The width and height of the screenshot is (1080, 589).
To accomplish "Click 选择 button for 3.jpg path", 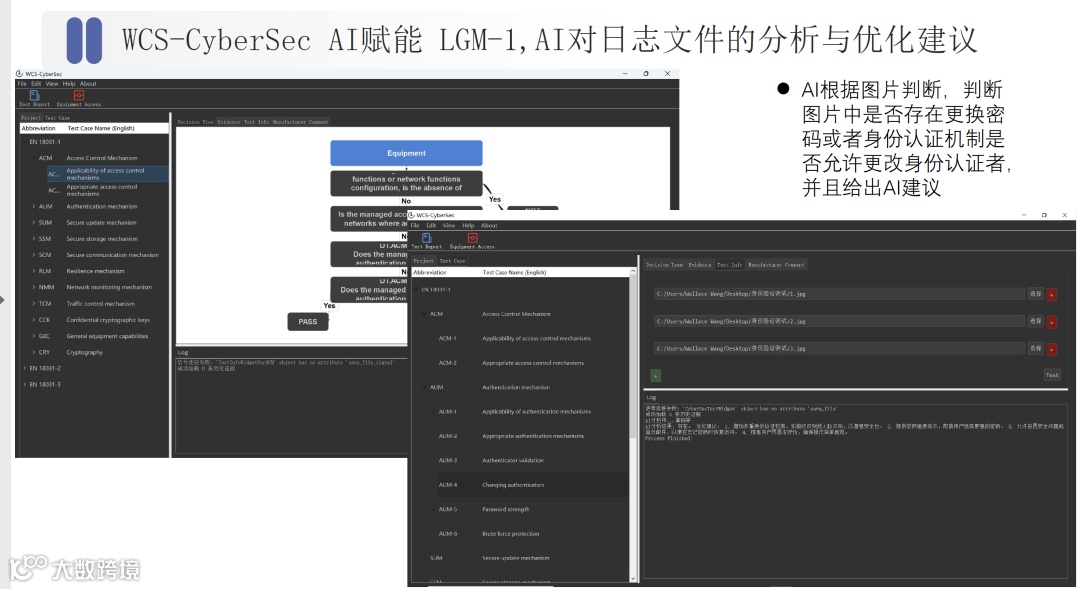I will (x=1035, y=349).
